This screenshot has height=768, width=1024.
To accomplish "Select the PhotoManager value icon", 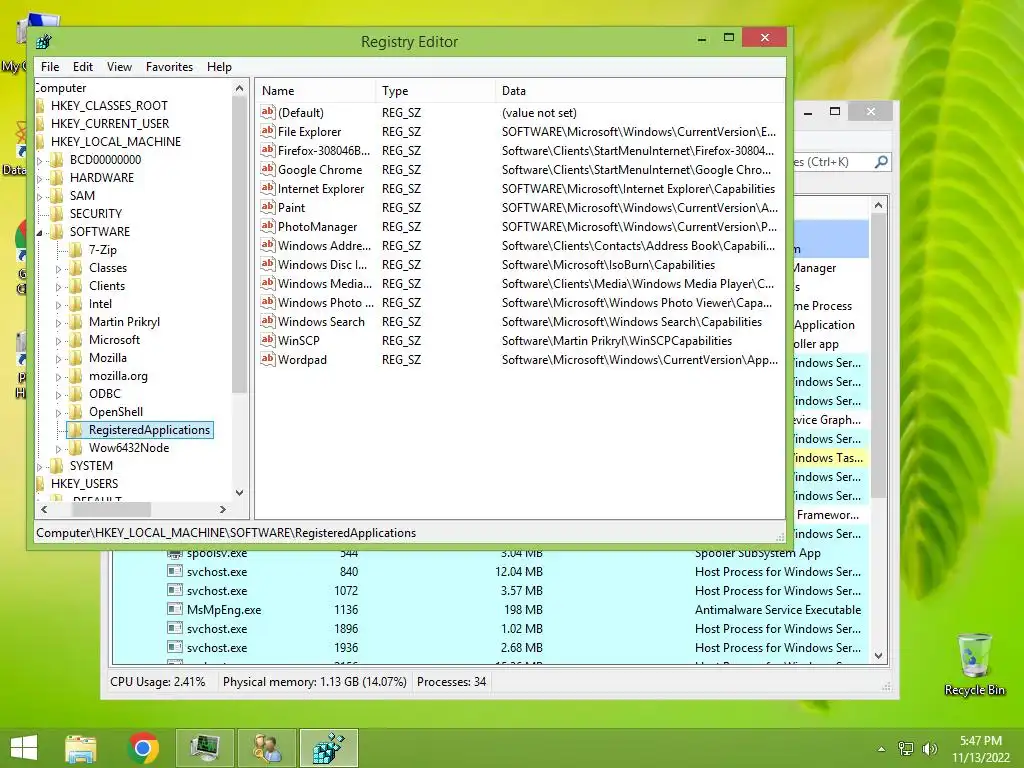I will coord(267,226).
